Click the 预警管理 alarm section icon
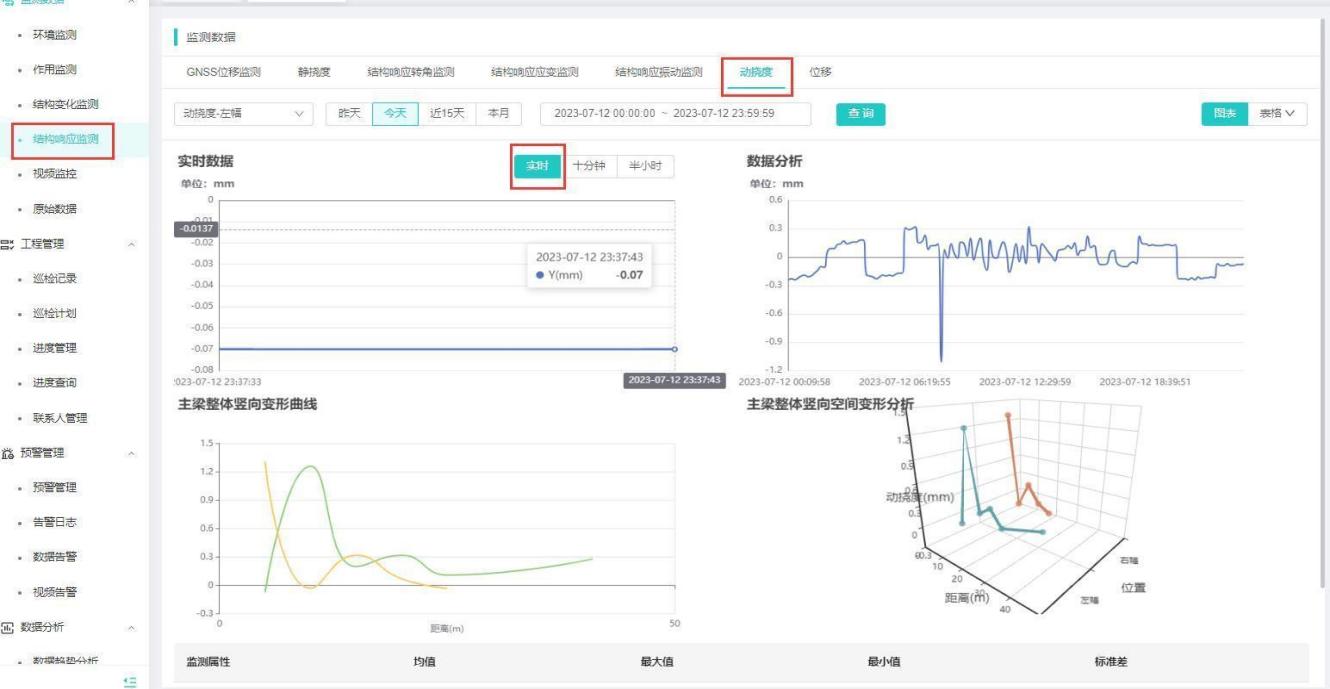 point(8,453)
